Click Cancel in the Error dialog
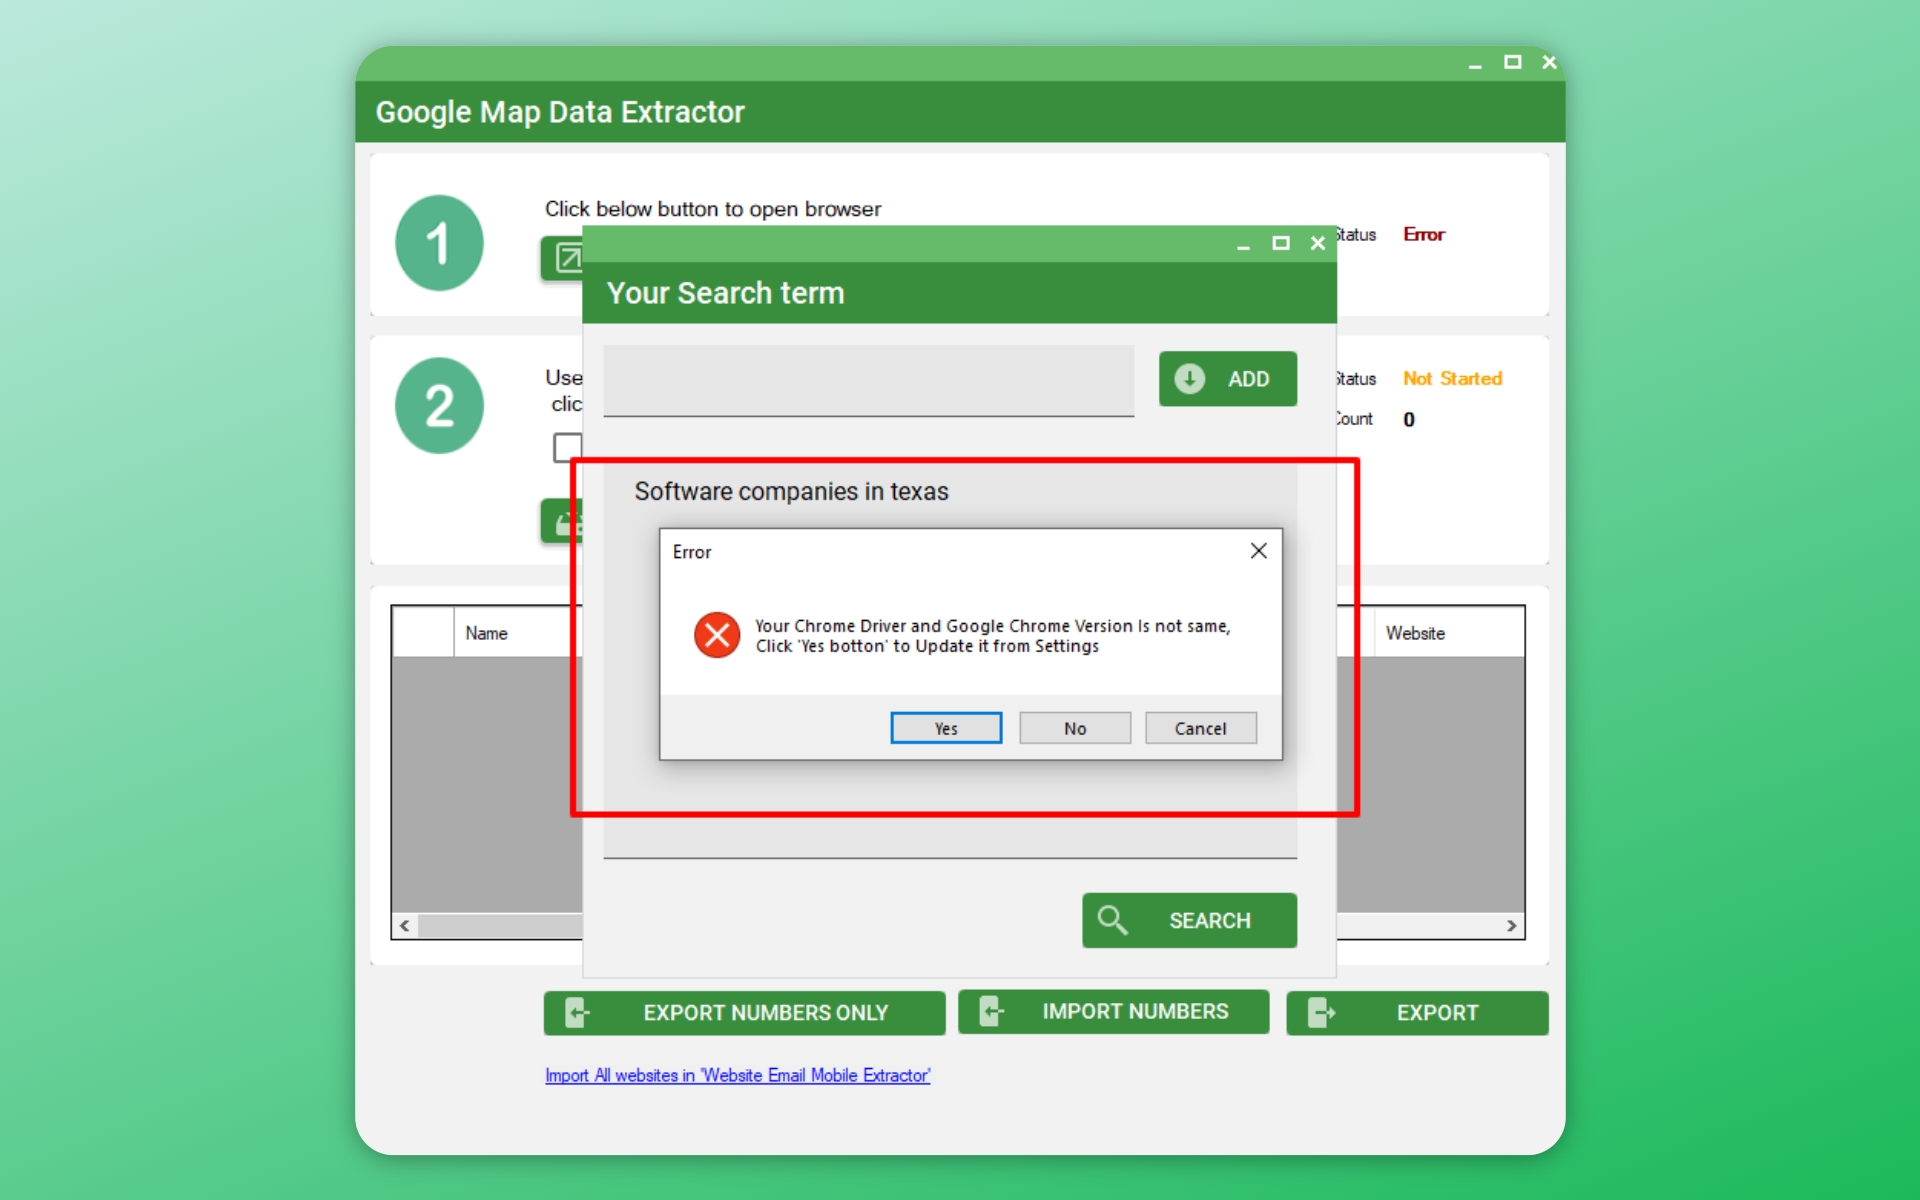Screen dimensions: 1920x1200 [1199, 728]
